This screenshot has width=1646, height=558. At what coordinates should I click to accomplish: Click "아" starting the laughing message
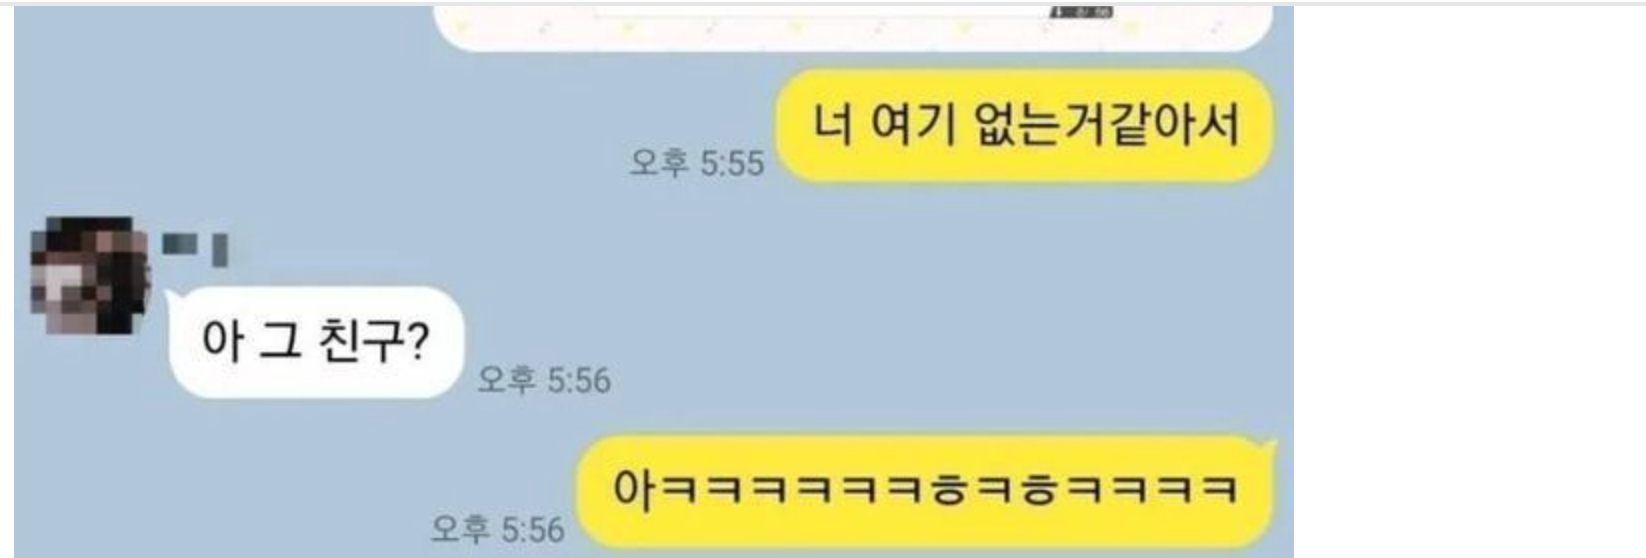click(634, 490)
